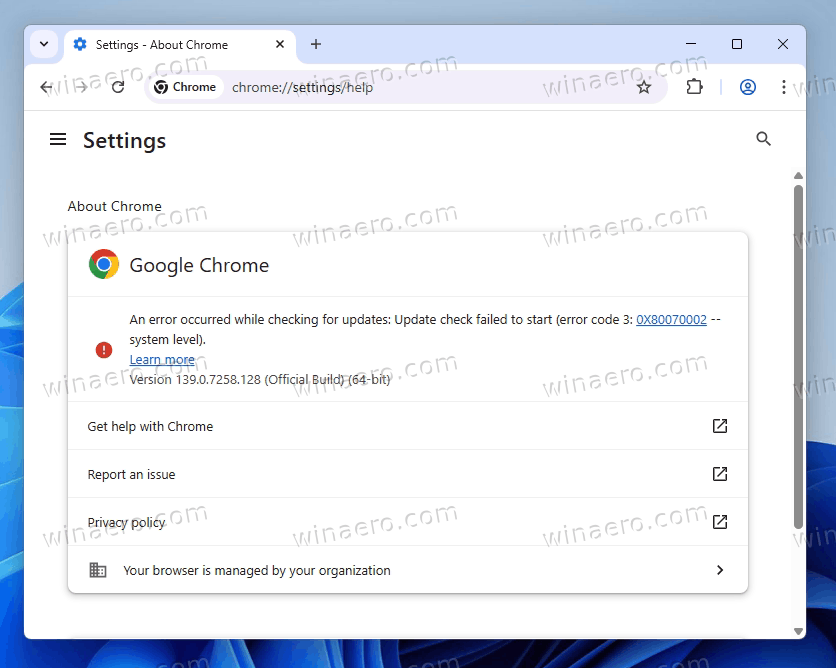
Task: Bookmark this page with the star icon
Action: (644, 87)
